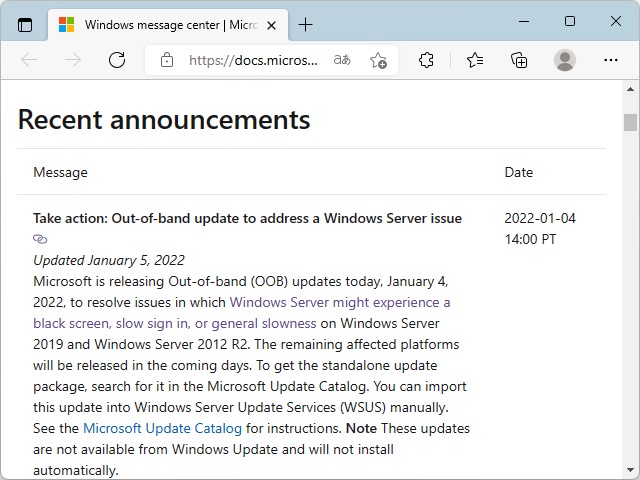Screen dimensions: 640x480
Task: Open the Extensions menu
Action: click(x=426, y=60)
